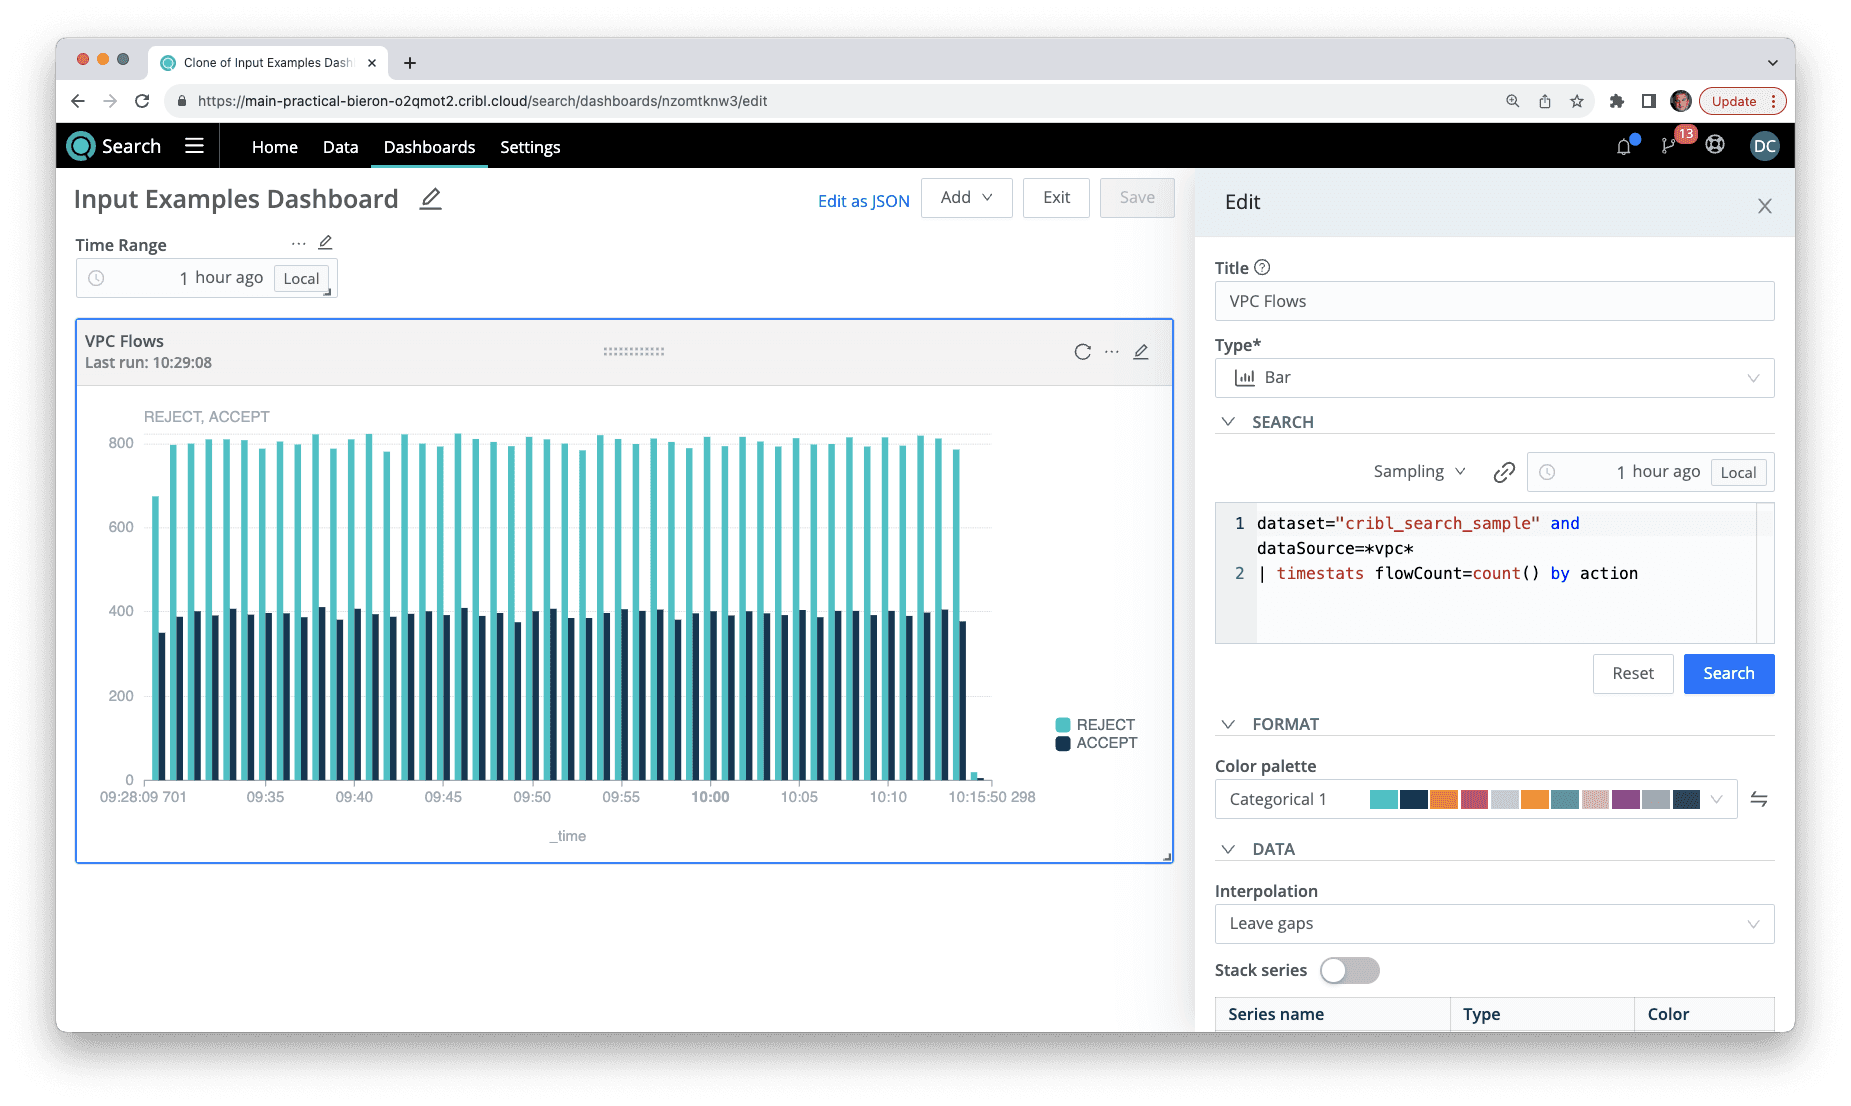Click the blue Search button
The width and height of the screenshot is (1851, 1106).
[x=1728, y=674]
